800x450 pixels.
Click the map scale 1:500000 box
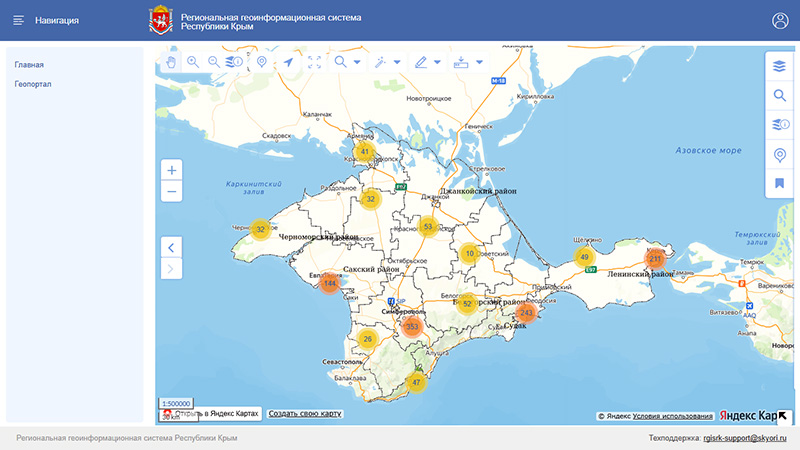tap(176, 404)
